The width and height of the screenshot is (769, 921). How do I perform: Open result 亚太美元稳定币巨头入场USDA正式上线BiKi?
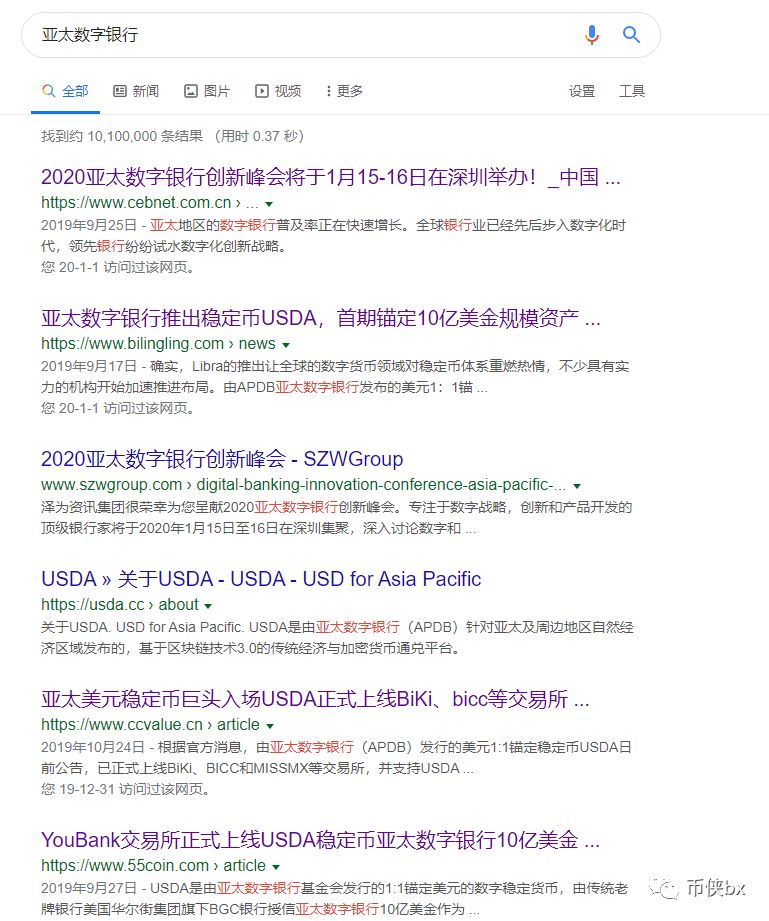pyautogui.click(x=315, y=699)
